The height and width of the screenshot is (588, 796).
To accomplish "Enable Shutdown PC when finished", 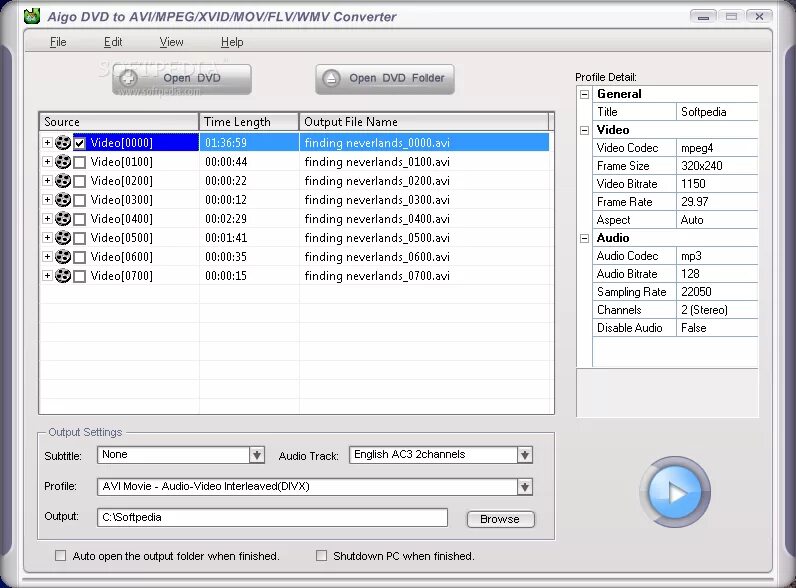I will [321, 556].
